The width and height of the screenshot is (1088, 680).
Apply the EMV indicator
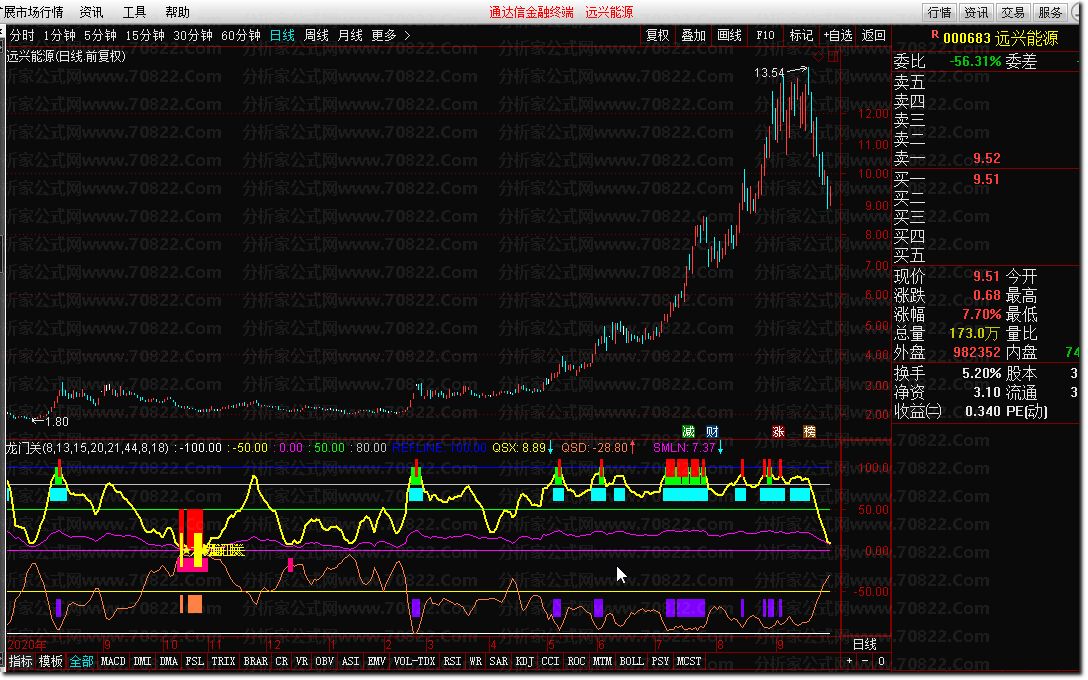[376, 661]
